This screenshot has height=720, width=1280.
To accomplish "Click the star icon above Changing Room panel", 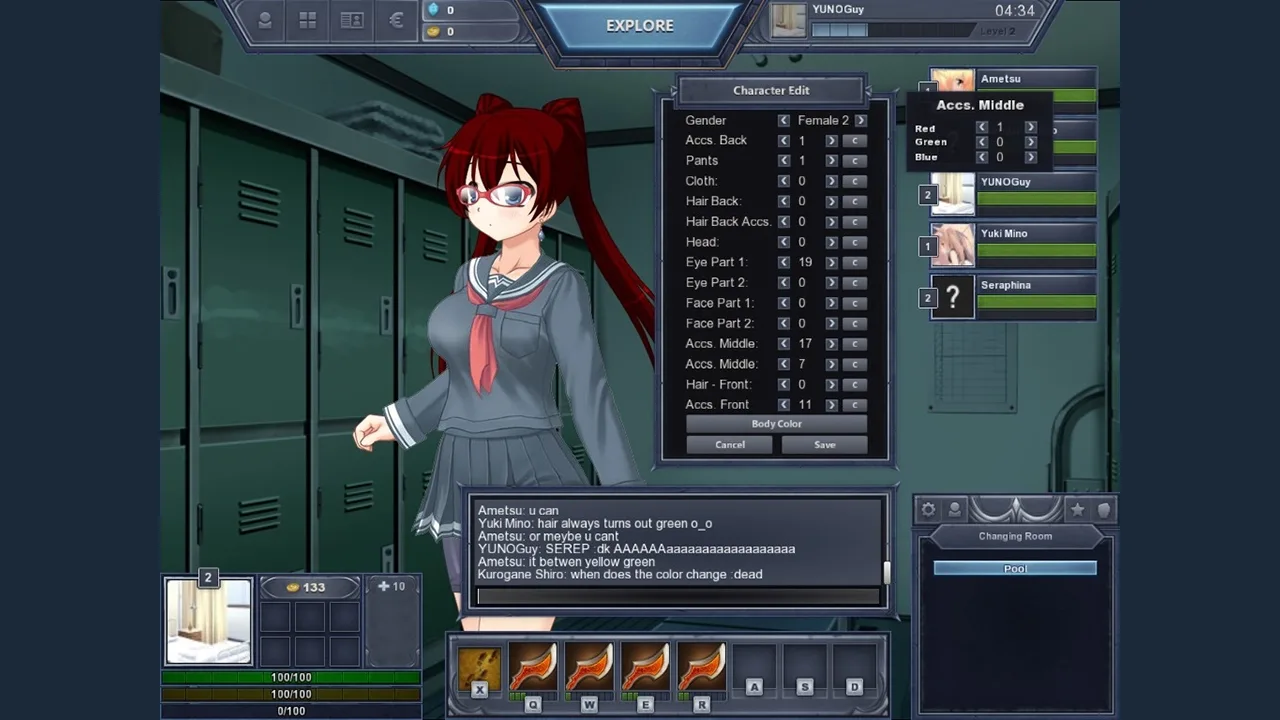I will (x=1077, y=510).
